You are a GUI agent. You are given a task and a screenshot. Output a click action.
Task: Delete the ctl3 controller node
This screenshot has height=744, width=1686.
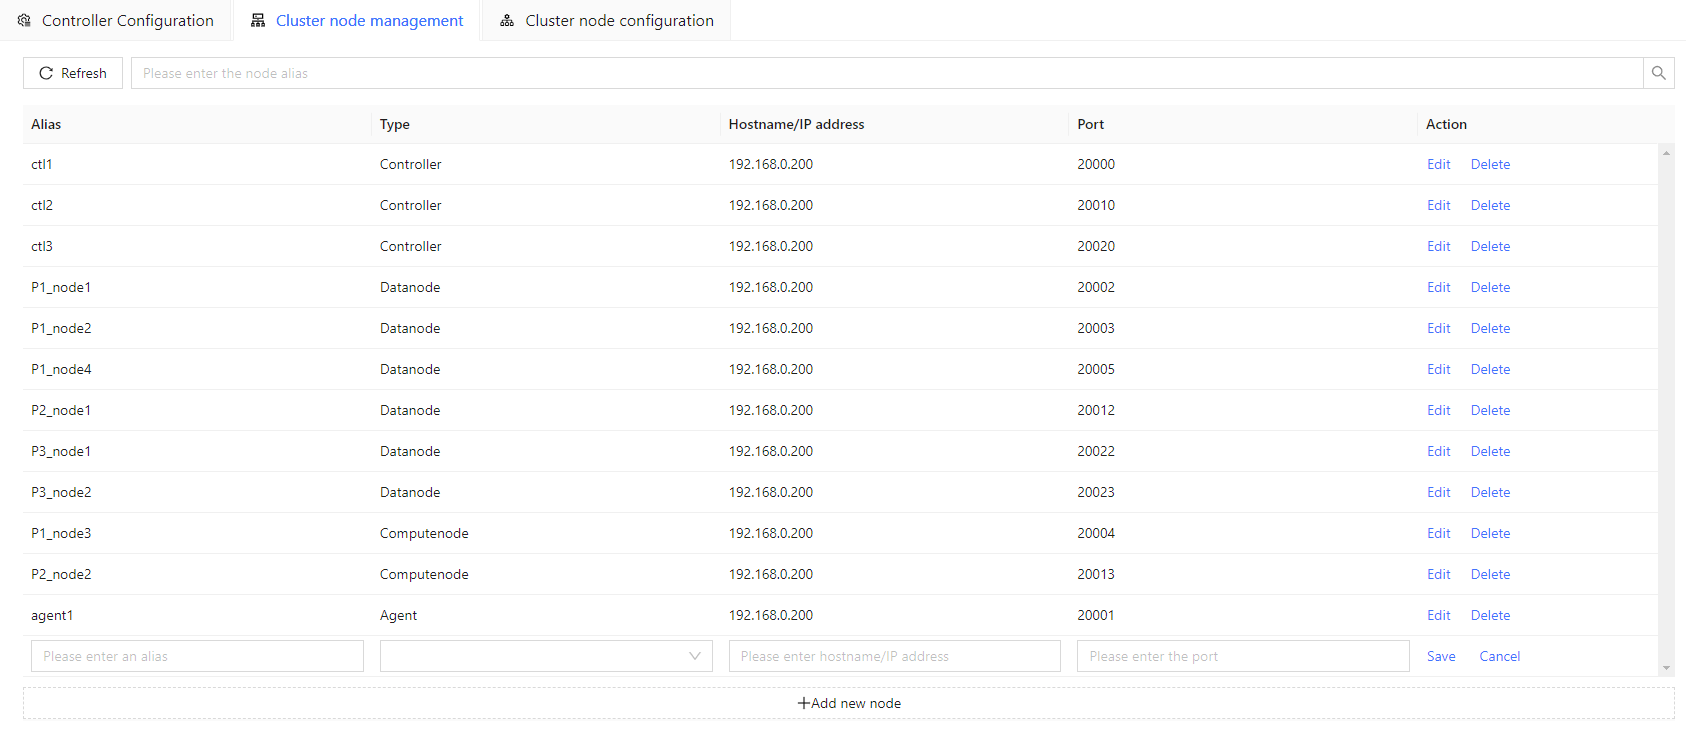coord(1490,246)
